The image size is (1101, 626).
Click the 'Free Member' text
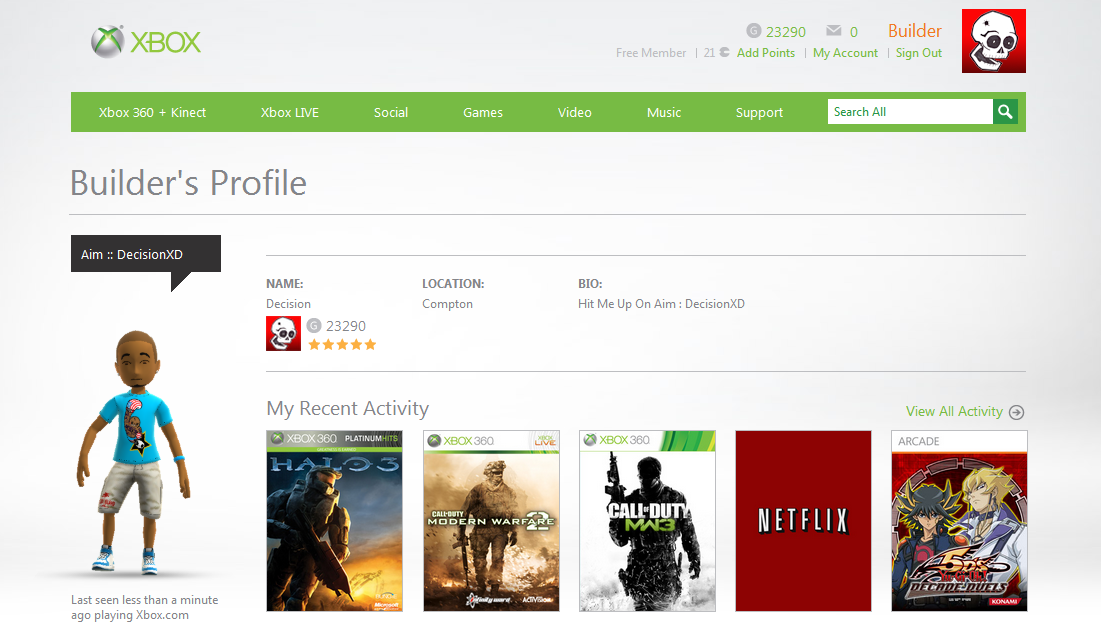point(651,53)
